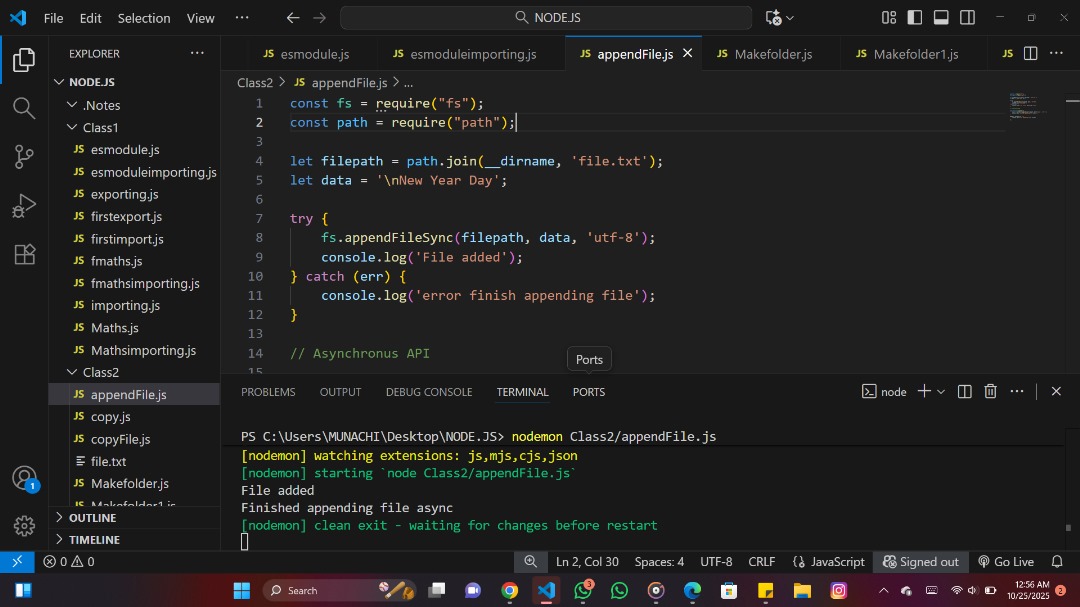The height and width of the screenshot is (607, 1080).
Task: Switch to the esmoduleimporting.js editor tab
Action: (471, 54)
